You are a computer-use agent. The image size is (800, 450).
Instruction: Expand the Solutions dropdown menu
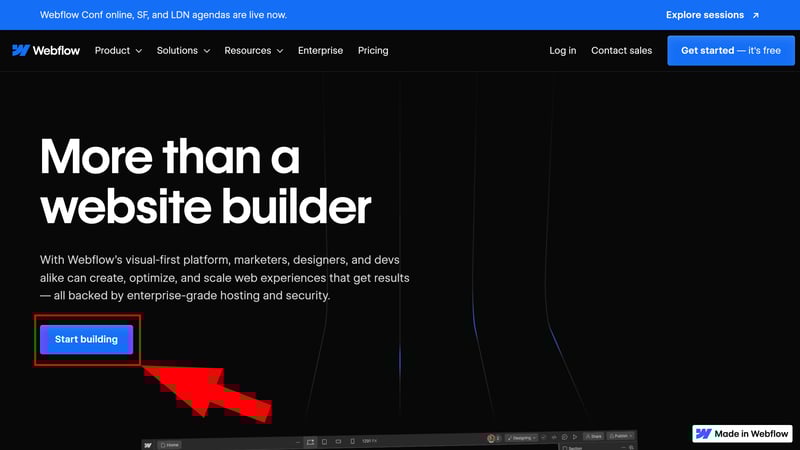click(183, 51)
